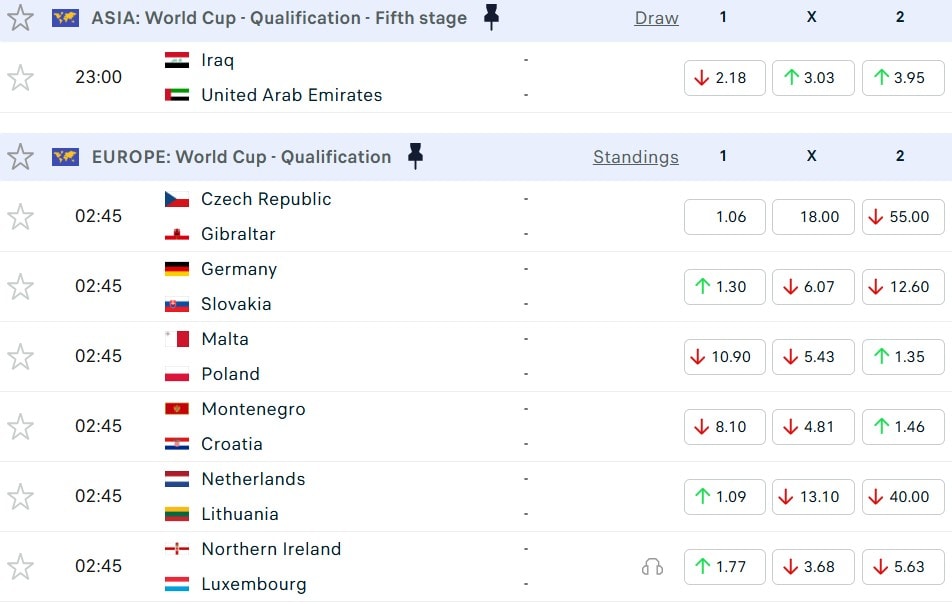Select the 2.18 odds for Iraq win
Screen dimensions: 952x604
[724, 78]
